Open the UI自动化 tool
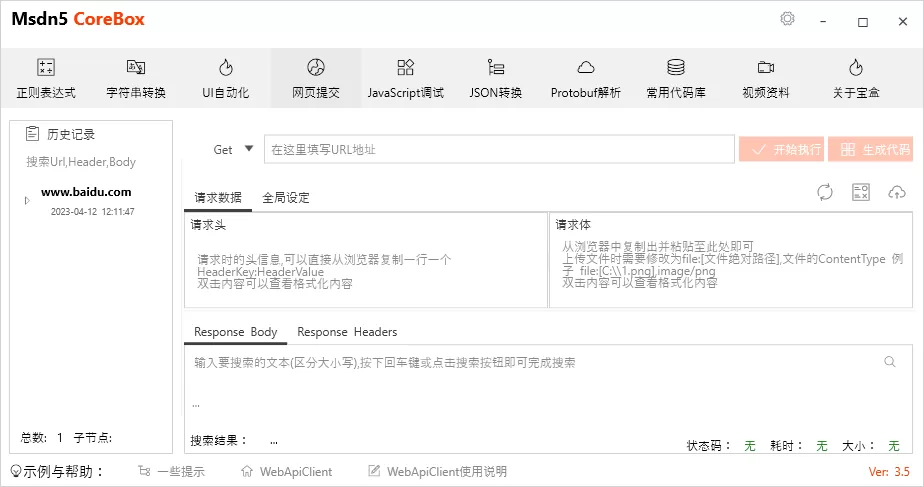The image size is (924, 487). (x=226, y=78)
